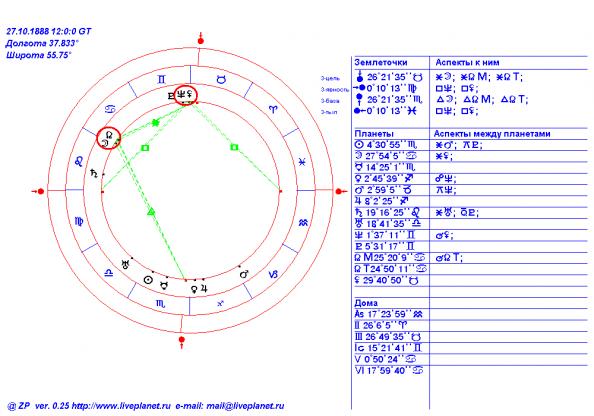Select the green trine triangle aspect marker

(151, 211)
